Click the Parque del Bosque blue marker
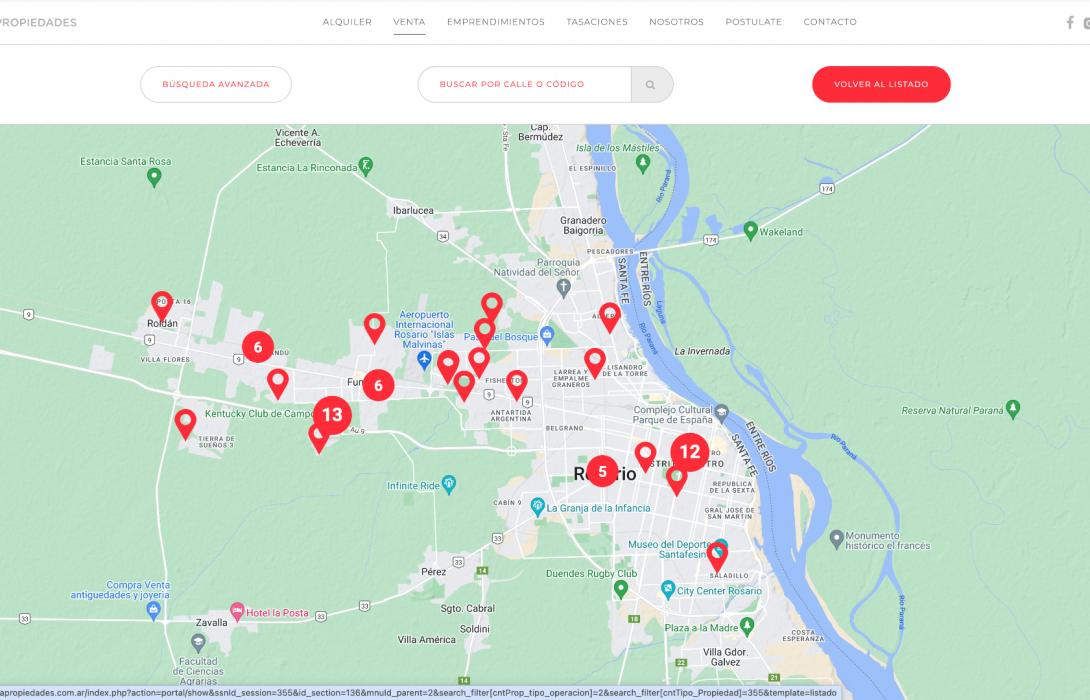 [547, 336]
